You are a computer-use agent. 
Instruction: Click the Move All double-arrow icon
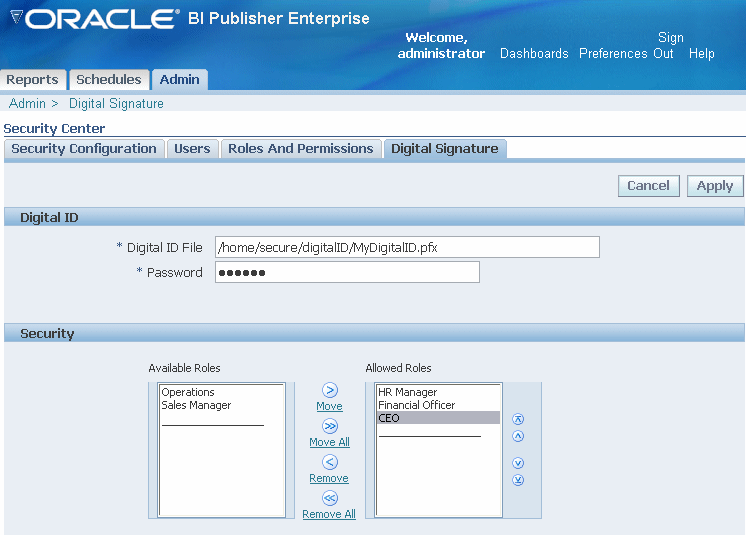click(330, 426)
